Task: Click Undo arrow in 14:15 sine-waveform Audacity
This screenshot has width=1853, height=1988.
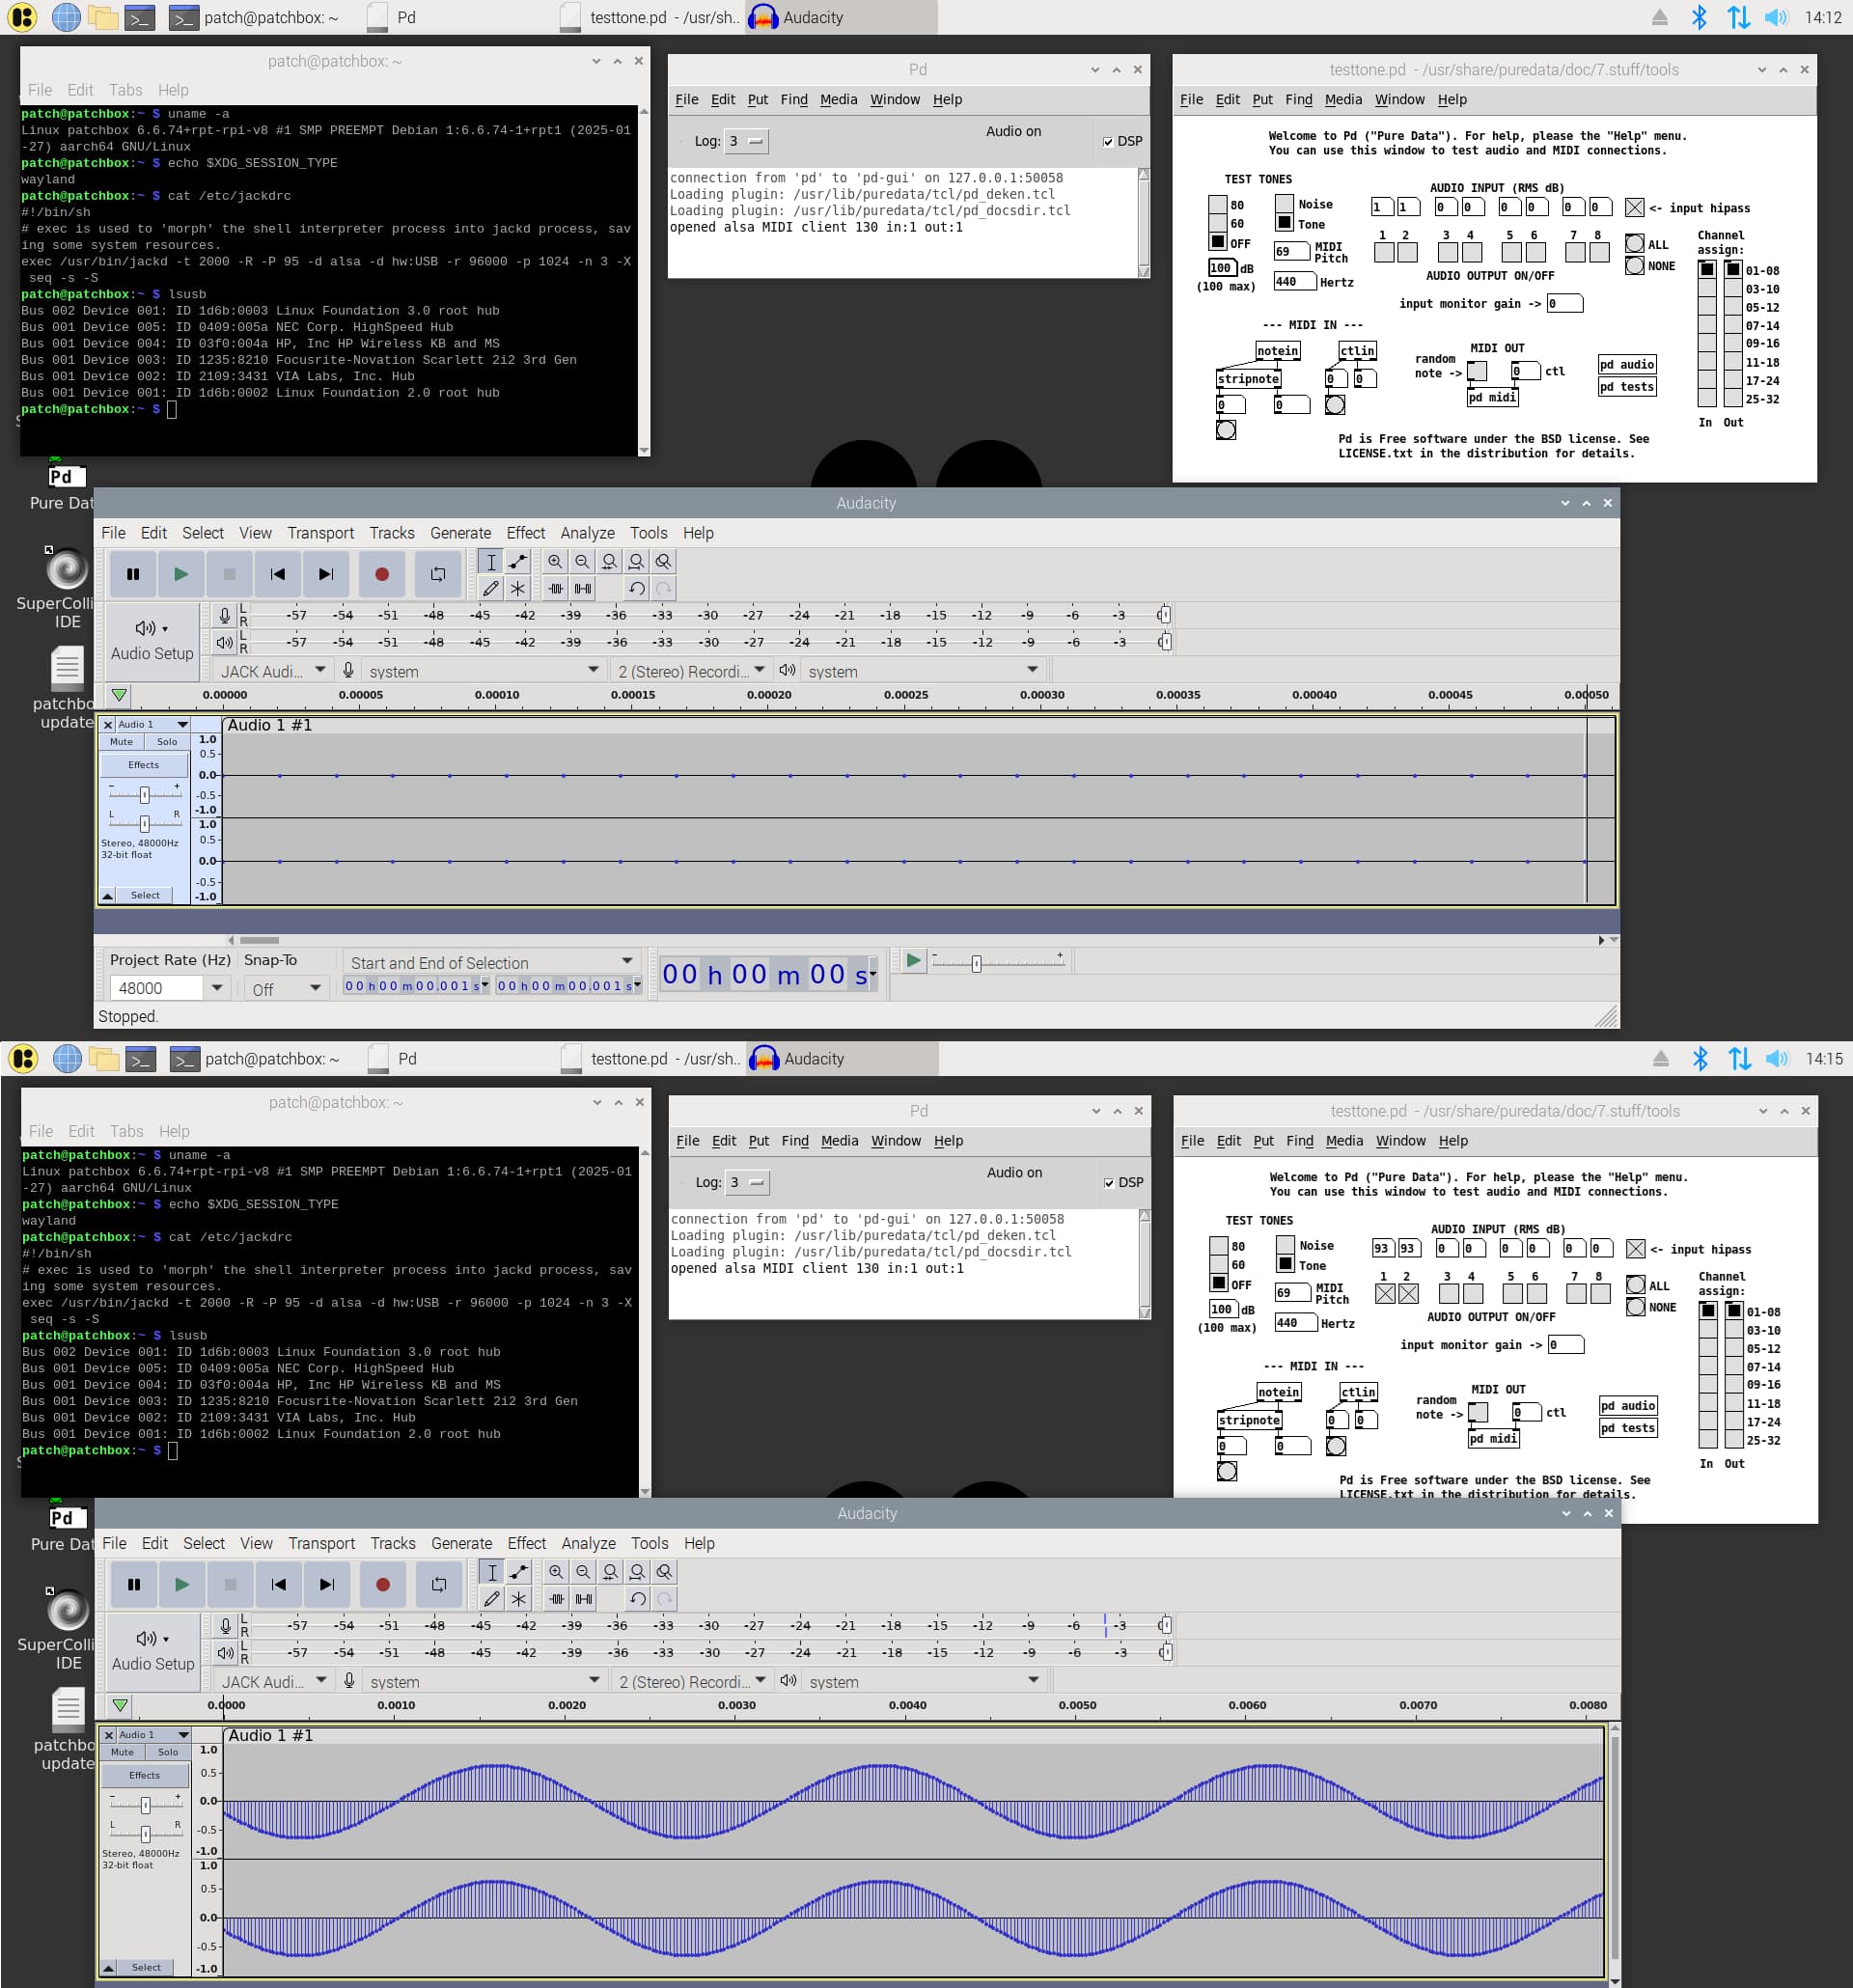Action: coord(638,1598)
